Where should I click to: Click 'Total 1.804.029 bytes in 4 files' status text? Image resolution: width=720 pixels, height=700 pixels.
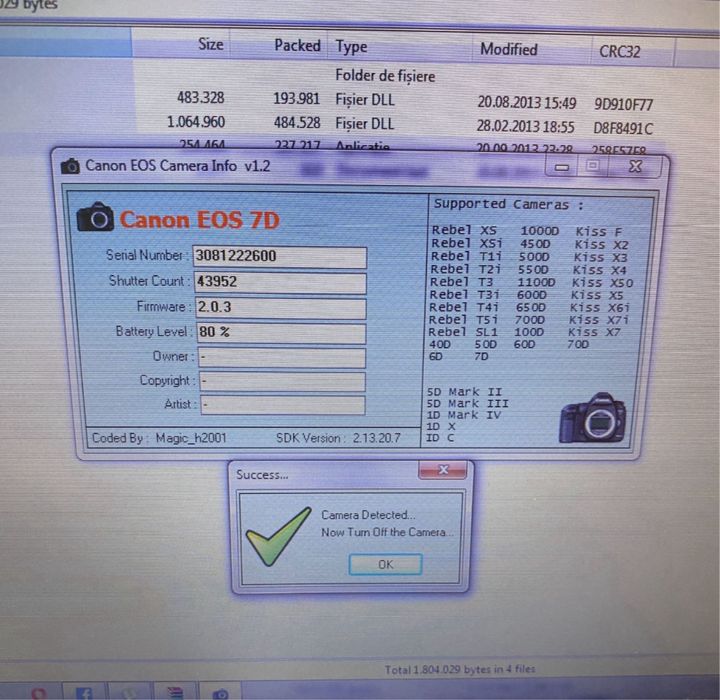coord(460,669)
